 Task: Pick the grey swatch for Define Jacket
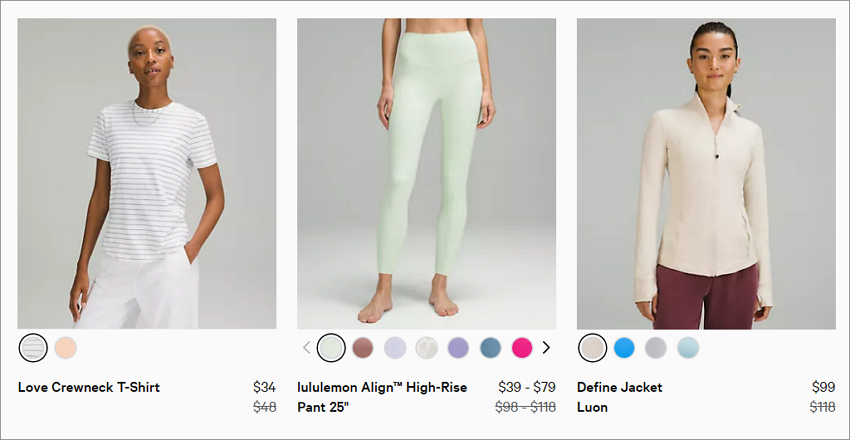tap(656, 348)
